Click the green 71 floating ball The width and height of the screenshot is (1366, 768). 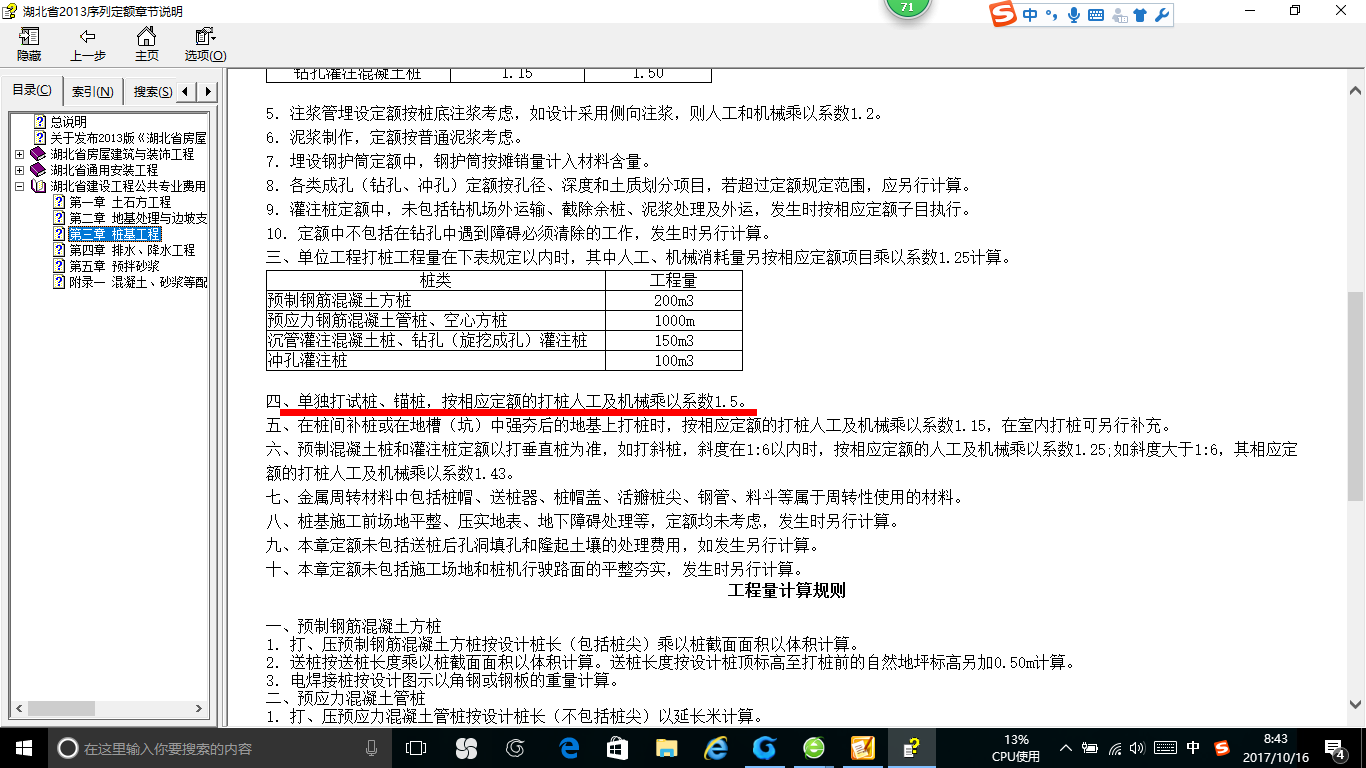tap(907, 6)
